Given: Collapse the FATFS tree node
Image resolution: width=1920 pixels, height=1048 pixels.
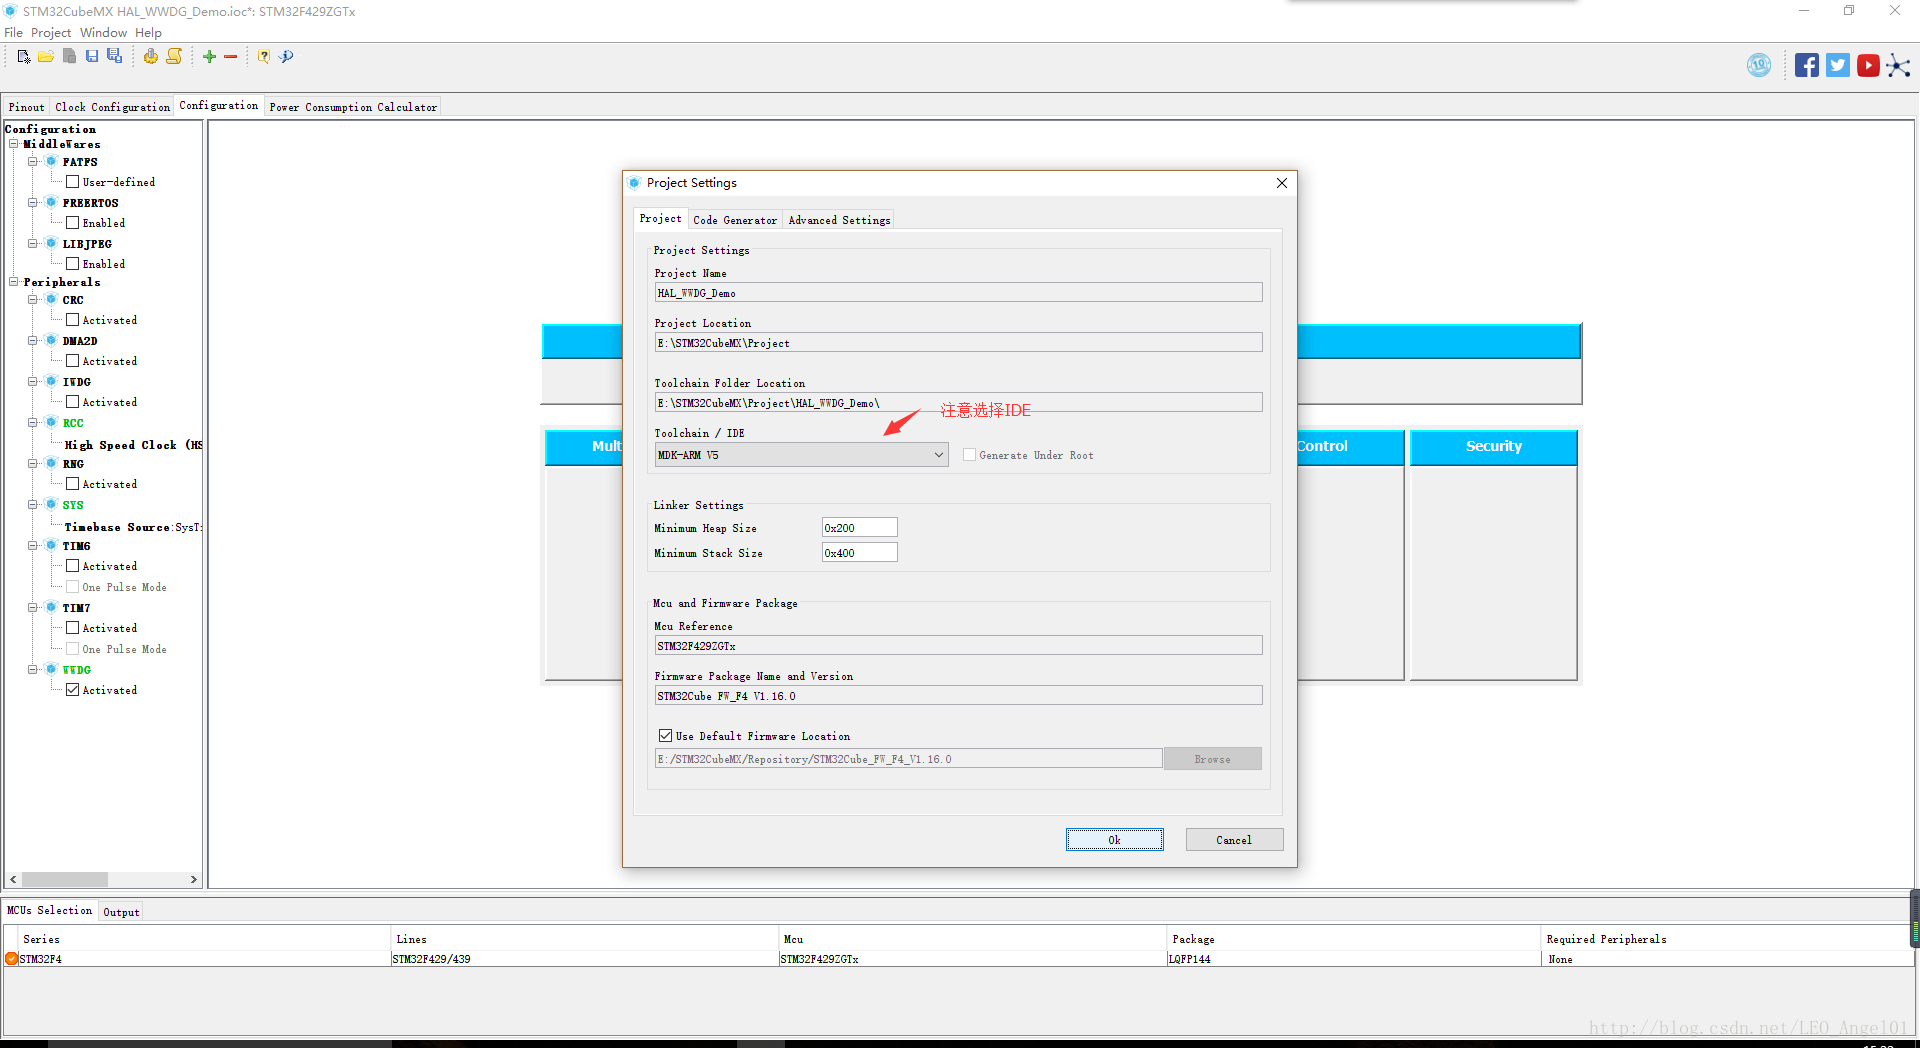Looking at the screenshot, I should point(33,161).
